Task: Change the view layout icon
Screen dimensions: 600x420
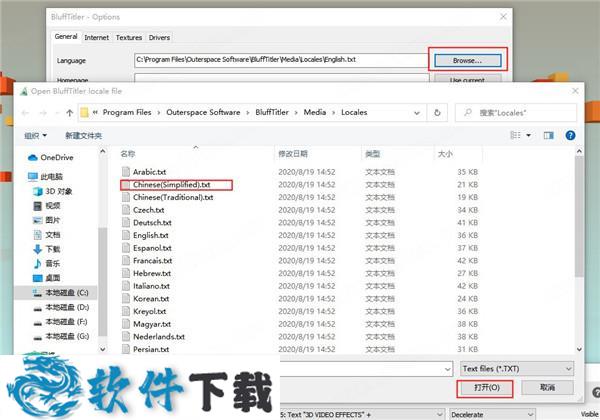Action: tap(515, 135)
